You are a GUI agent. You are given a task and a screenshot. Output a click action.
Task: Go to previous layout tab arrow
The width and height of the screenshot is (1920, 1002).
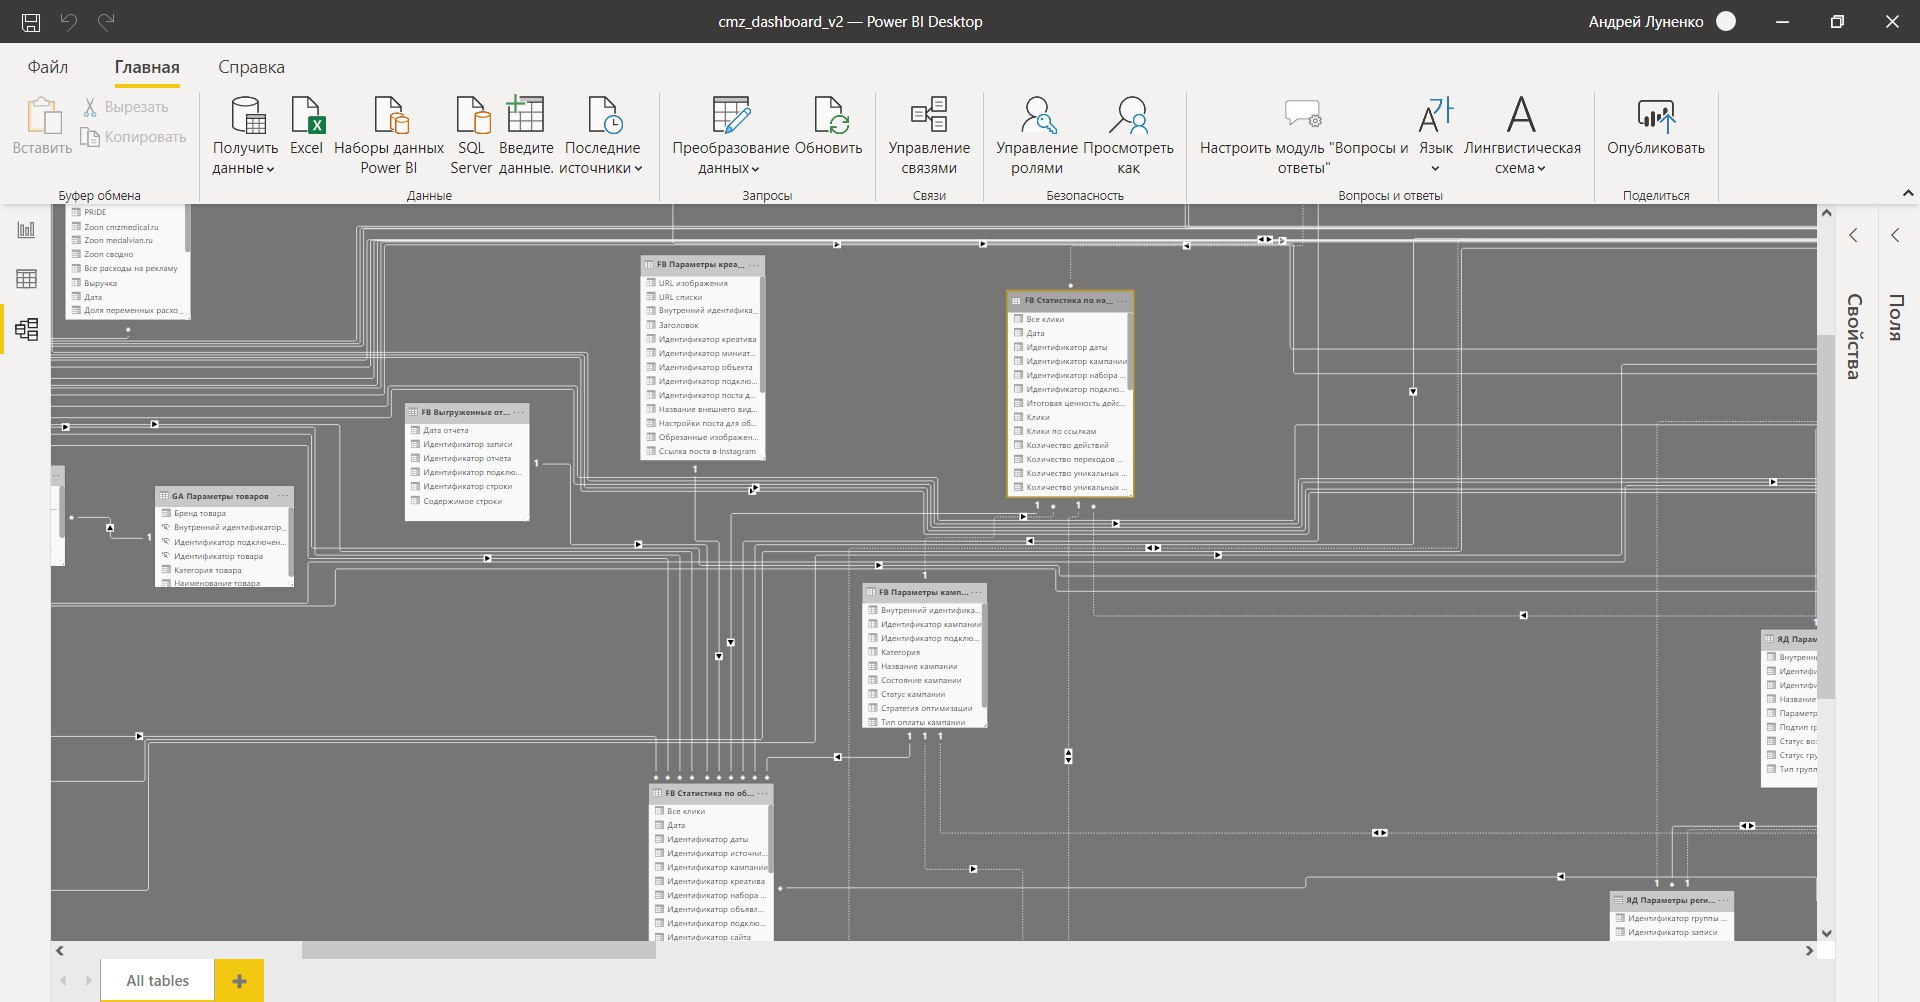(64, 981)
